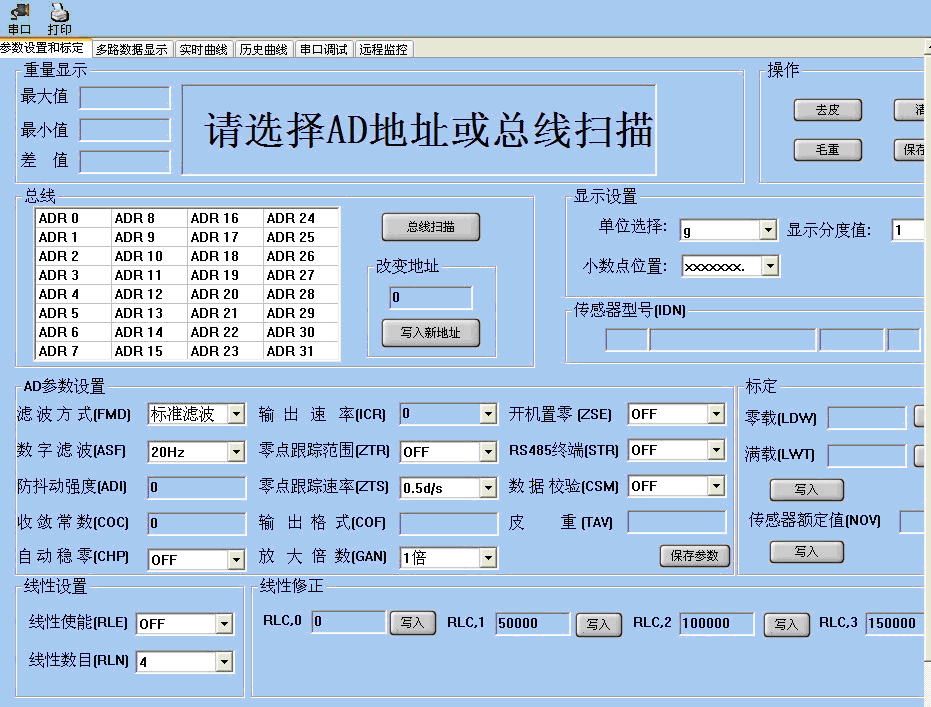The width and height of the screenshot is (931, 707).
Task: Click the 改变地址 address input field
Action: pyautogui.click(x=431, y=297)
